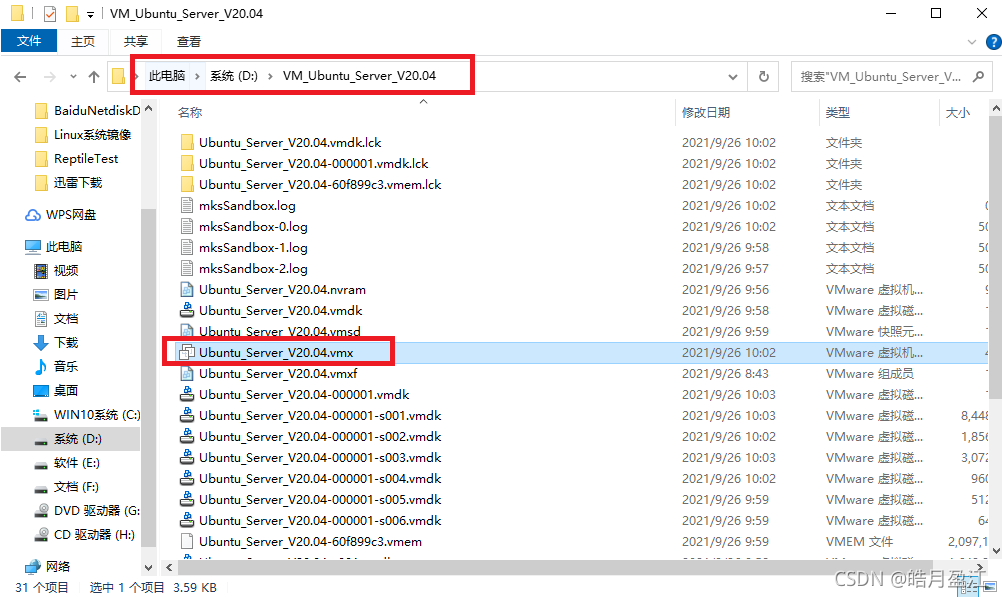
Task: Click 此电脑 in the address path
Action: (x=167, y=75)
